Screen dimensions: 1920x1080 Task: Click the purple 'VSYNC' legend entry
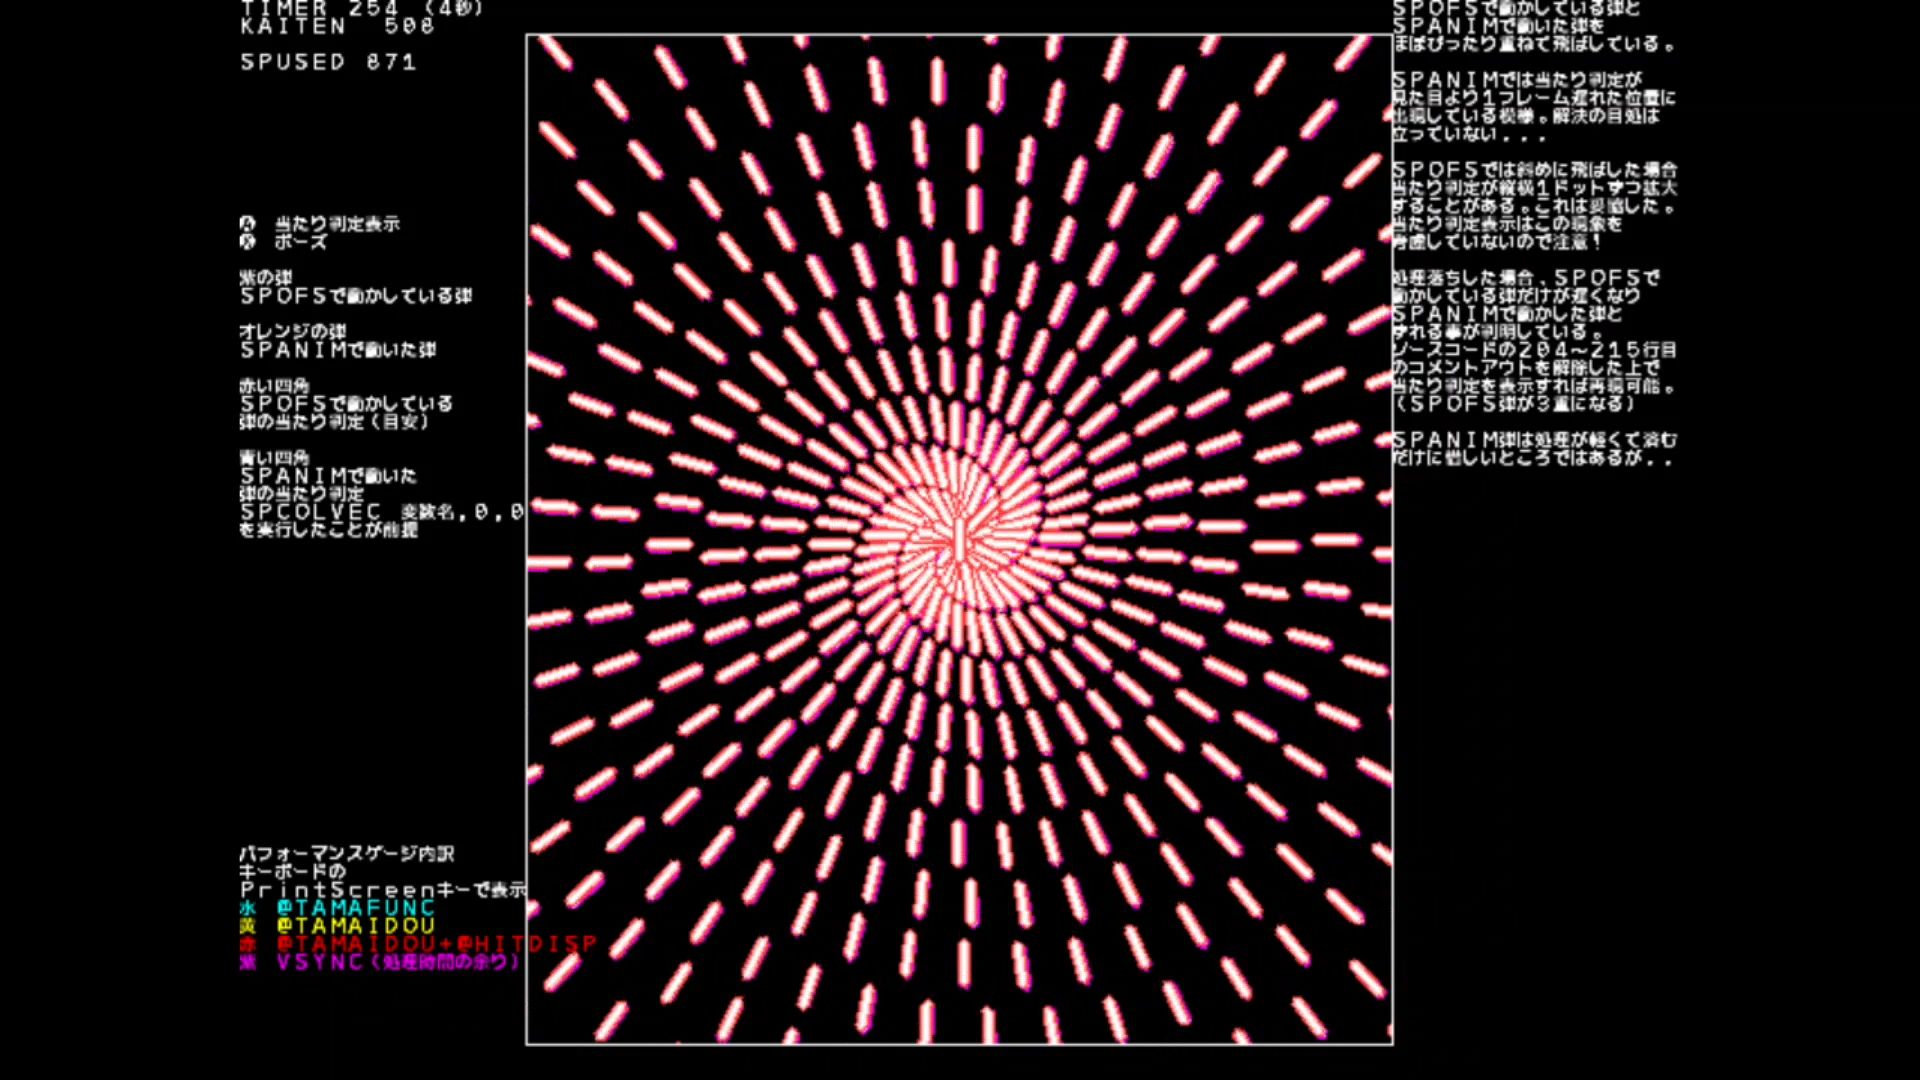coord(380,962)
